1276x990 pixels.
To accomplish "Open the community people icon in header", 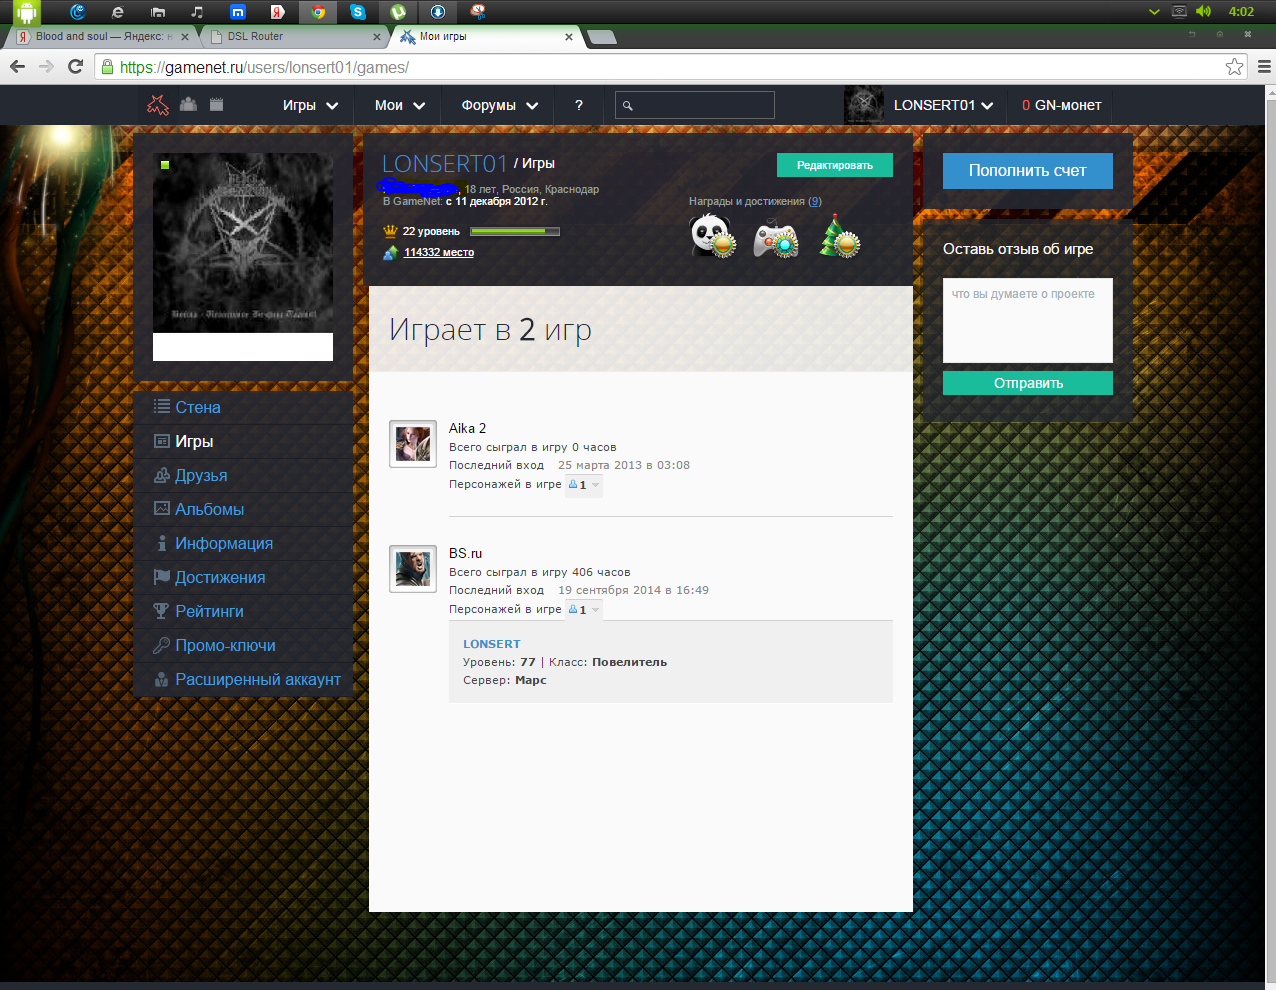I will [188, 103].
